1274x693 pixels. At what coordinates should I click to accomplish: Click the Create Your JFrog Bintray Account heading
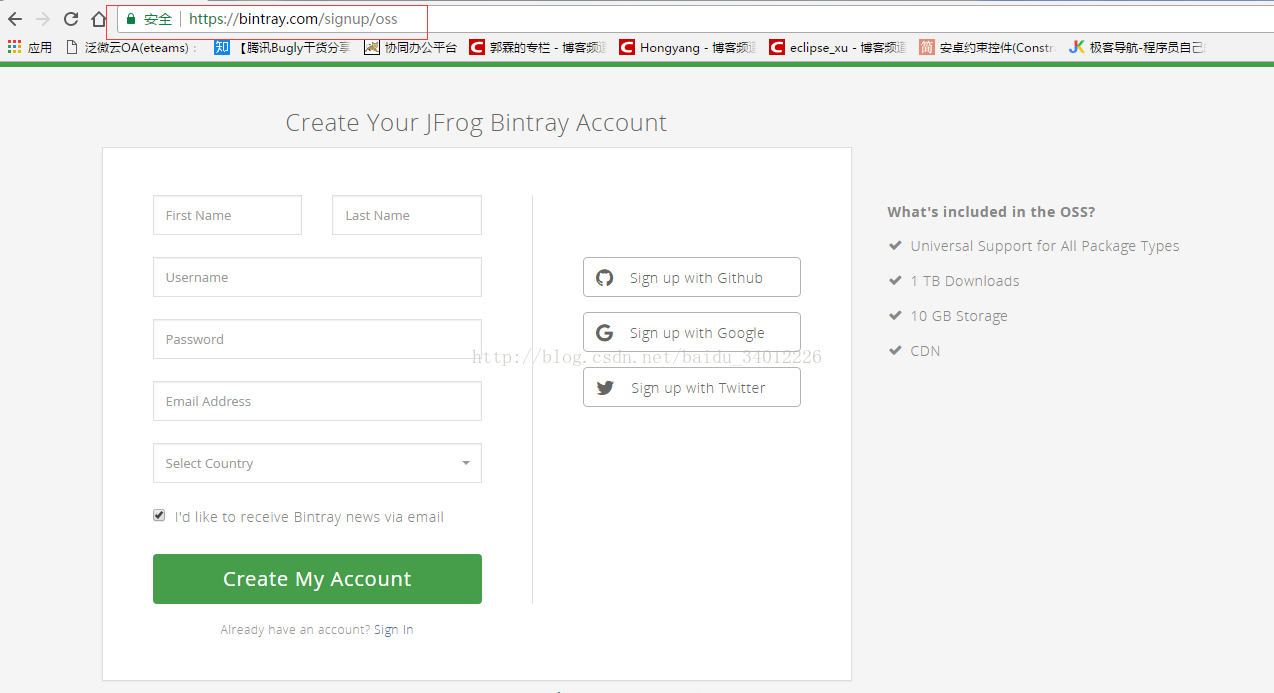[476, 123]
